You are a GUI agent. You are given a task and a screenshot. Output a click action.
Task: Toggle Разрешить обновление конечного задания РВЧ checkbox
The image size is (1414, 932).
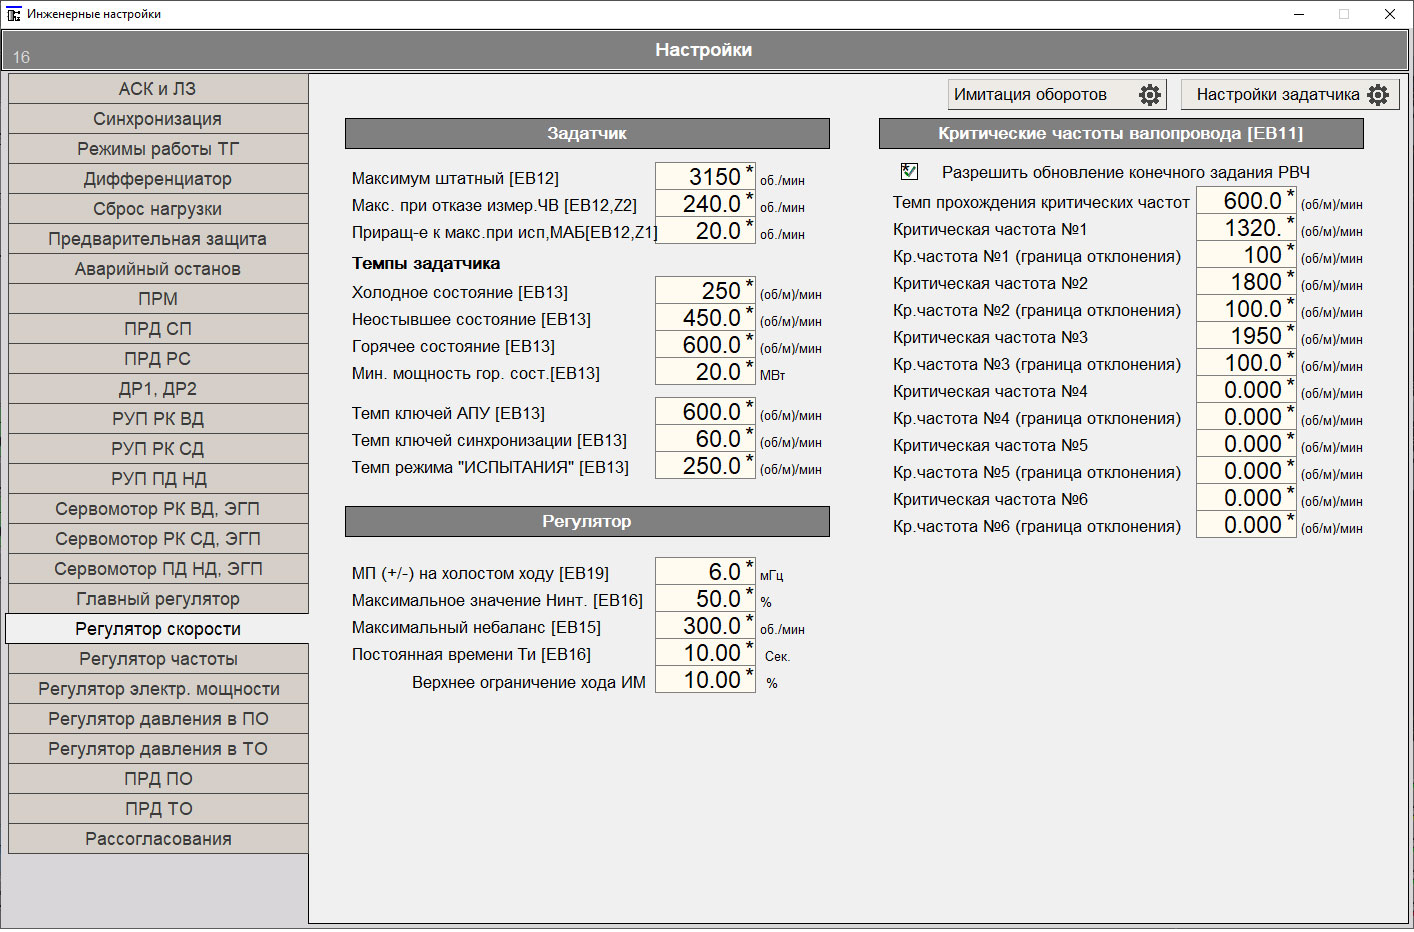[909, 172]
